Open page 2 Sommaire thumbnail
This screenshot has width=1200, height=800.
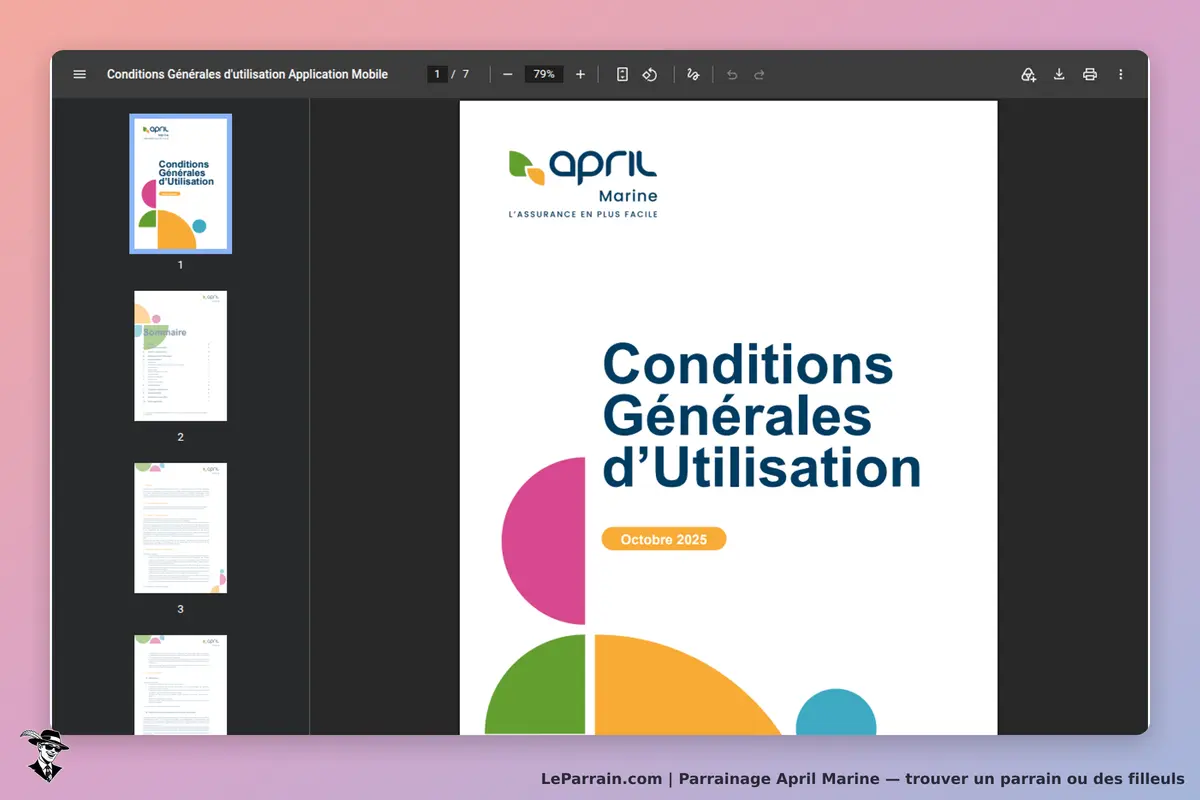[x=181, y=356]
